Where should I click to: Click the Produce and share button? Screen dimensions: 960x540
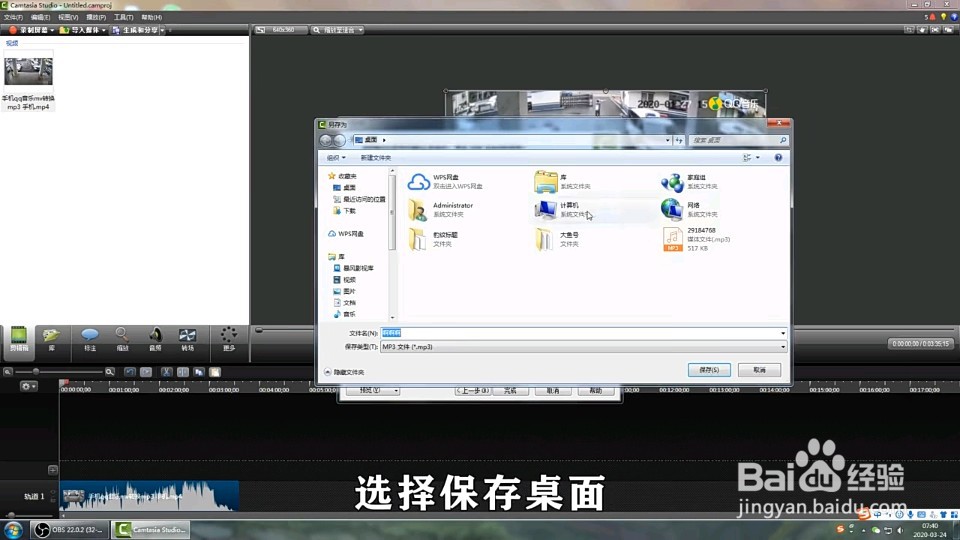coord(135,30)
